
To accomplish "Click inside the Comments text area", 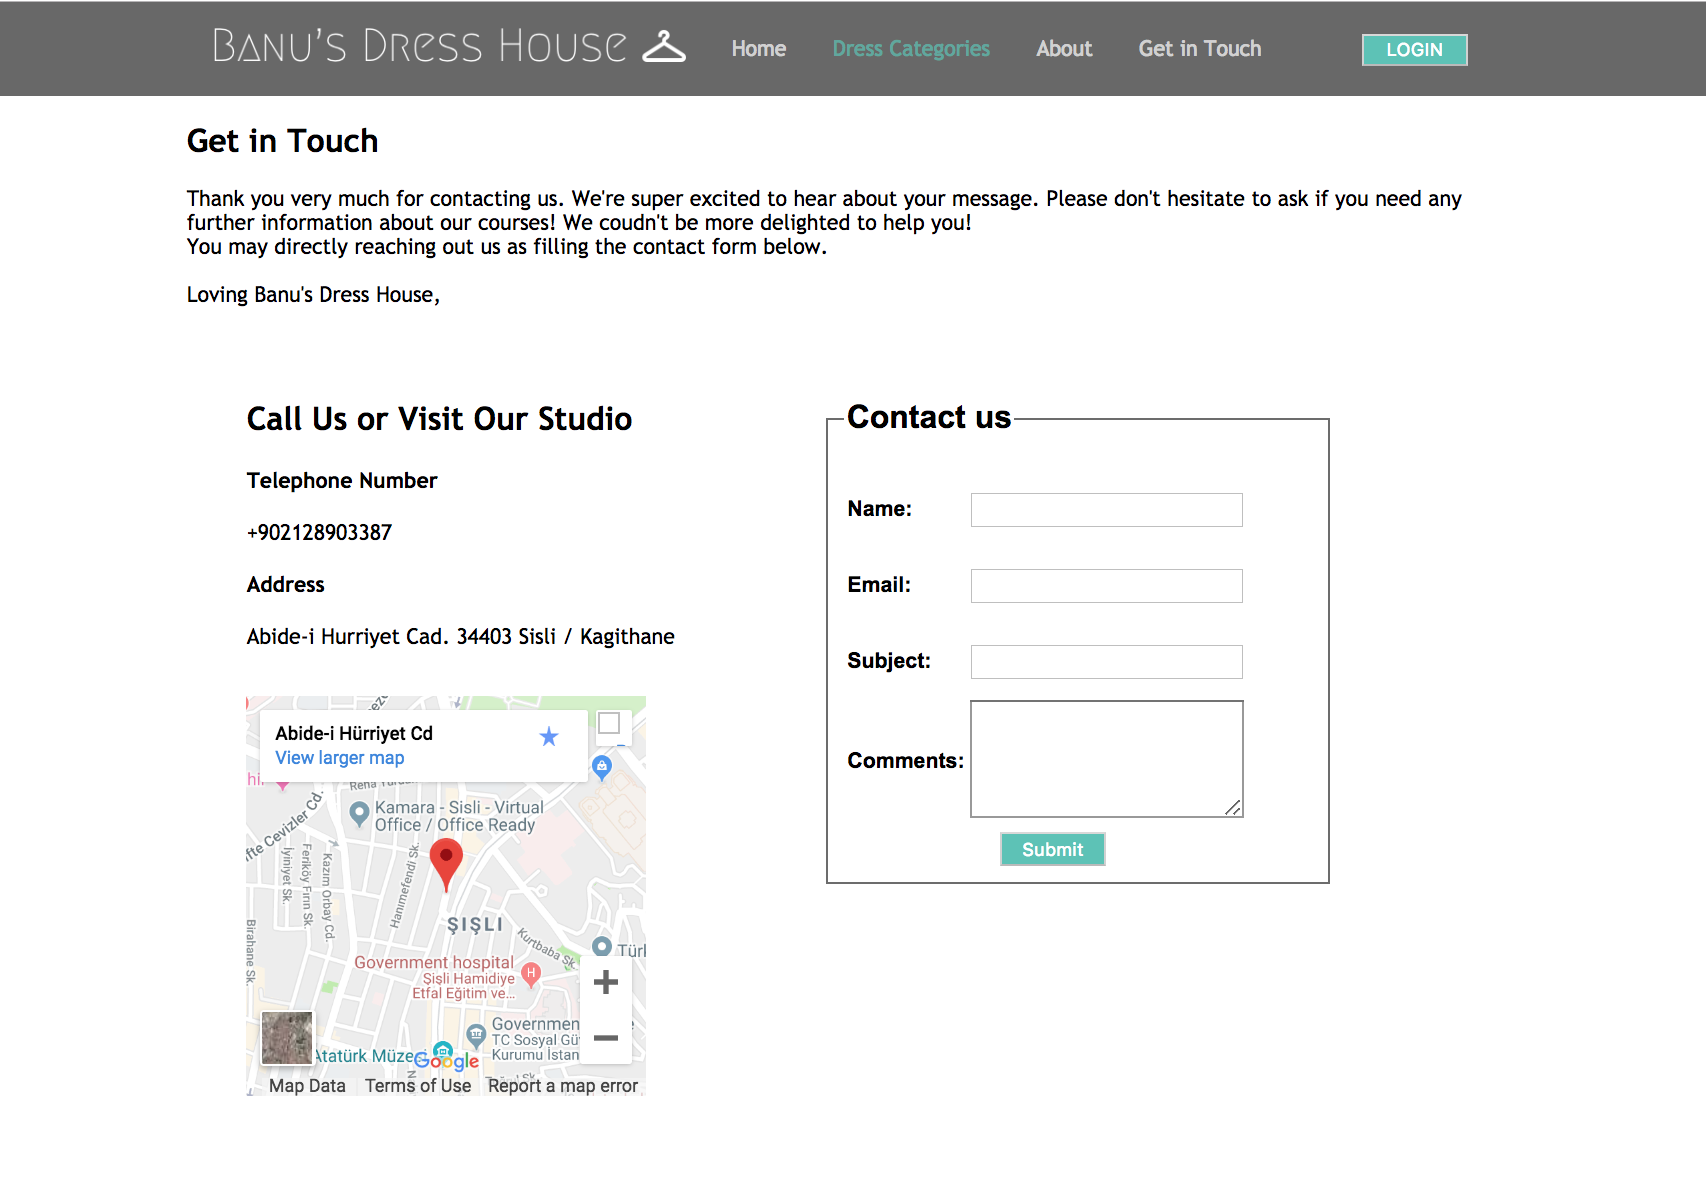I will [1105, 757].
